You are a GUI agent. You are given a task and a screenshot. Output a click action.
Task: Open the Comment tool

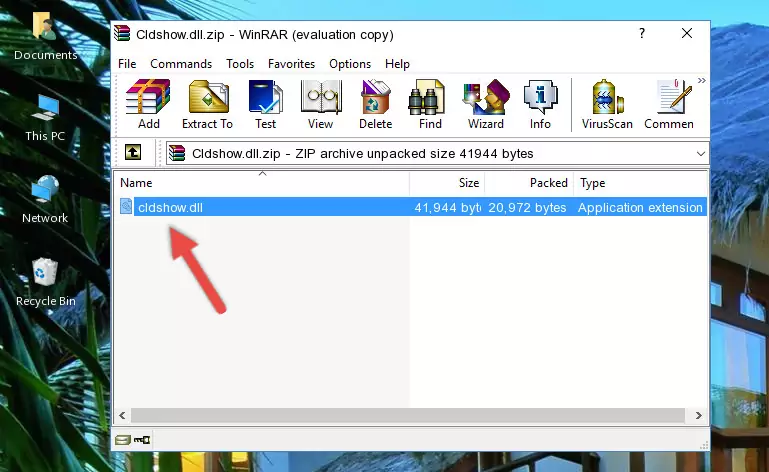coord(669,105)
